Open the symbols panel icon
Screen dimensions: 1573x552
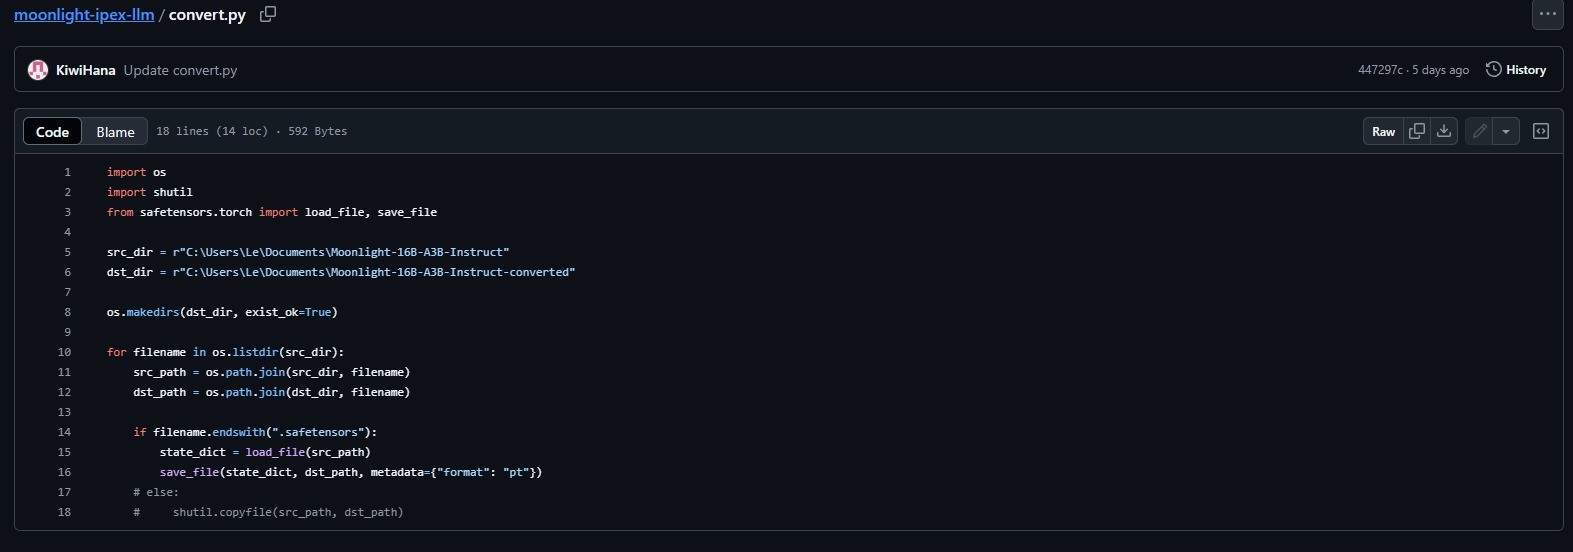(x=1541, y=131)
